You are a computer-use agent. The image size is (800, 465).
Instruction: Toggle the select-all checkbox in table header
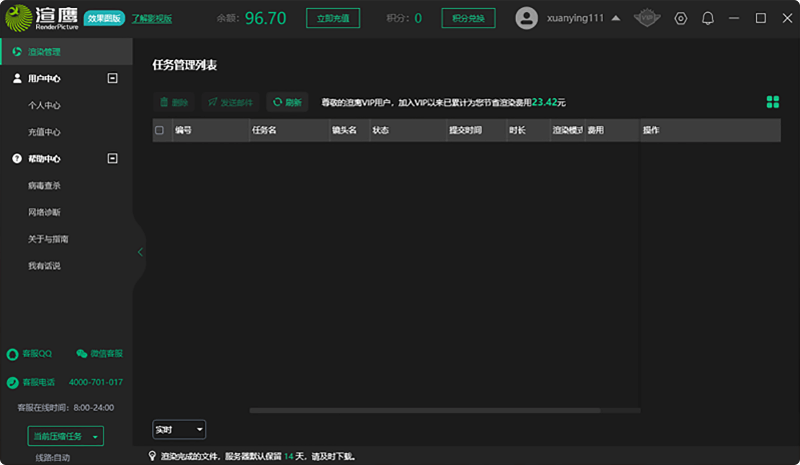[160, 130]
